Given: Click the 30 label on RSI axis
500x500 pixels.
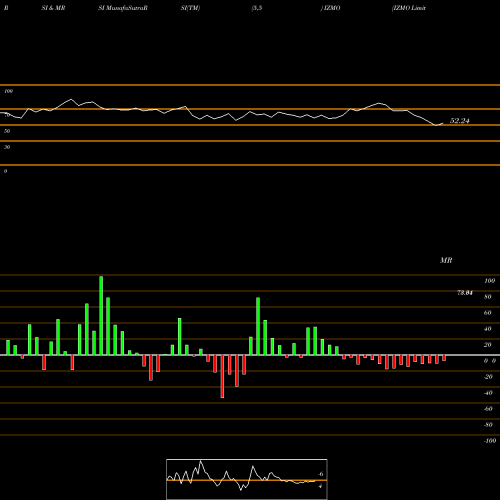Looking at the screenshot, I should (7, 147).
